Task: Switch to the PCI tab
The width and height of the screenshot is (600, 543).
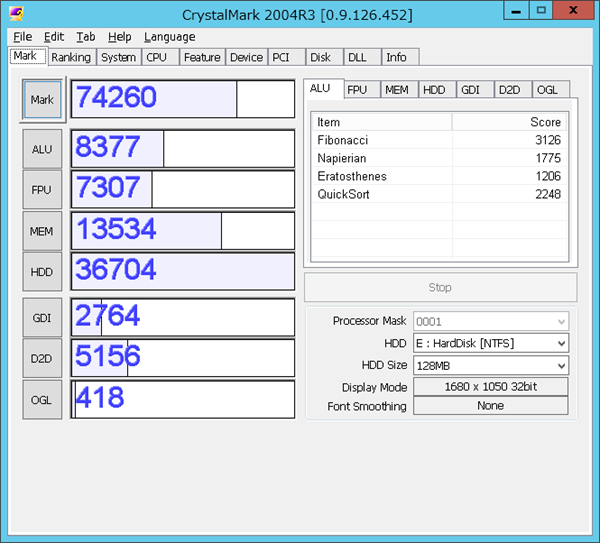Action: pyautogui.click(x=287, y=57)
